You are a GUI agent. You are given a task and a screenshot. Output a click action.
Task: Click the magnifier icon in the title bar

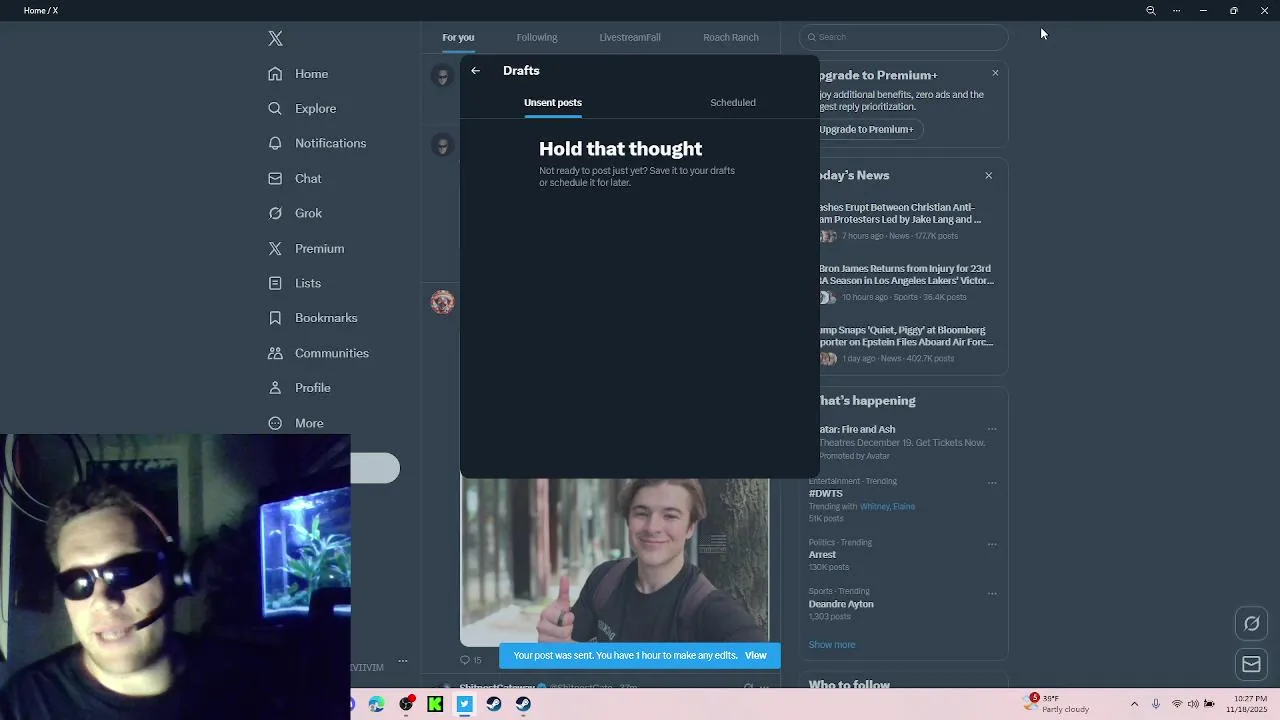(1151, 11)
